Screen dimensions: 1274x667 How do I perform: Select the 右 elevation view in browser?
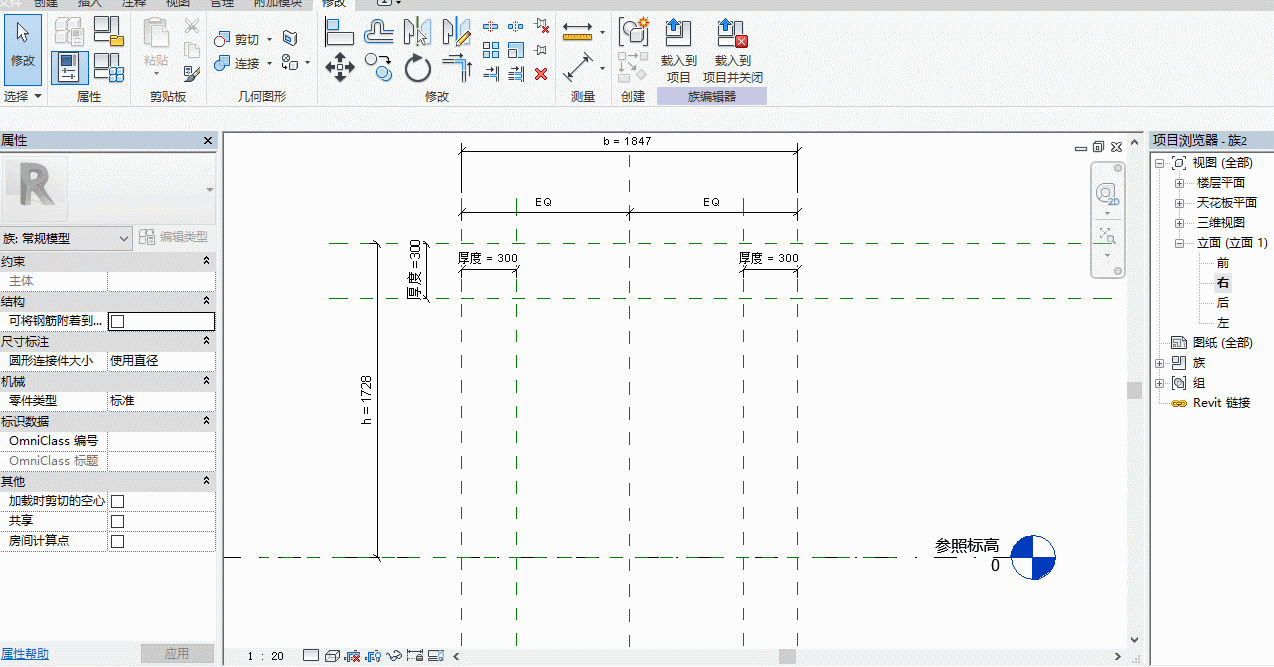[x=1223, y=283]
